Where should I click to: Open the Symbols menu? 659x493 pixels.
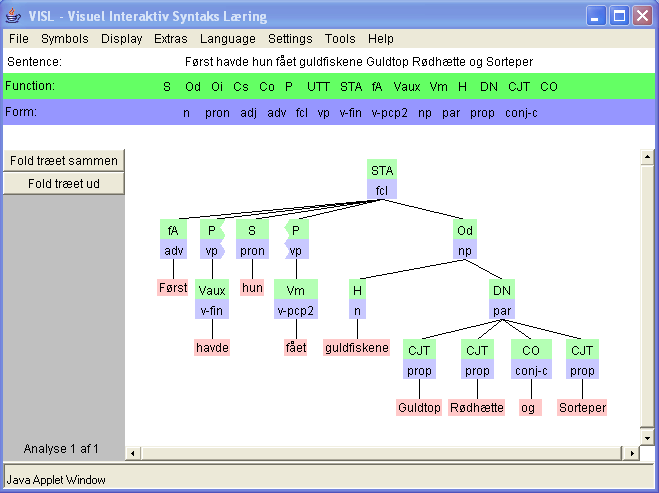[x=65, y=39]
